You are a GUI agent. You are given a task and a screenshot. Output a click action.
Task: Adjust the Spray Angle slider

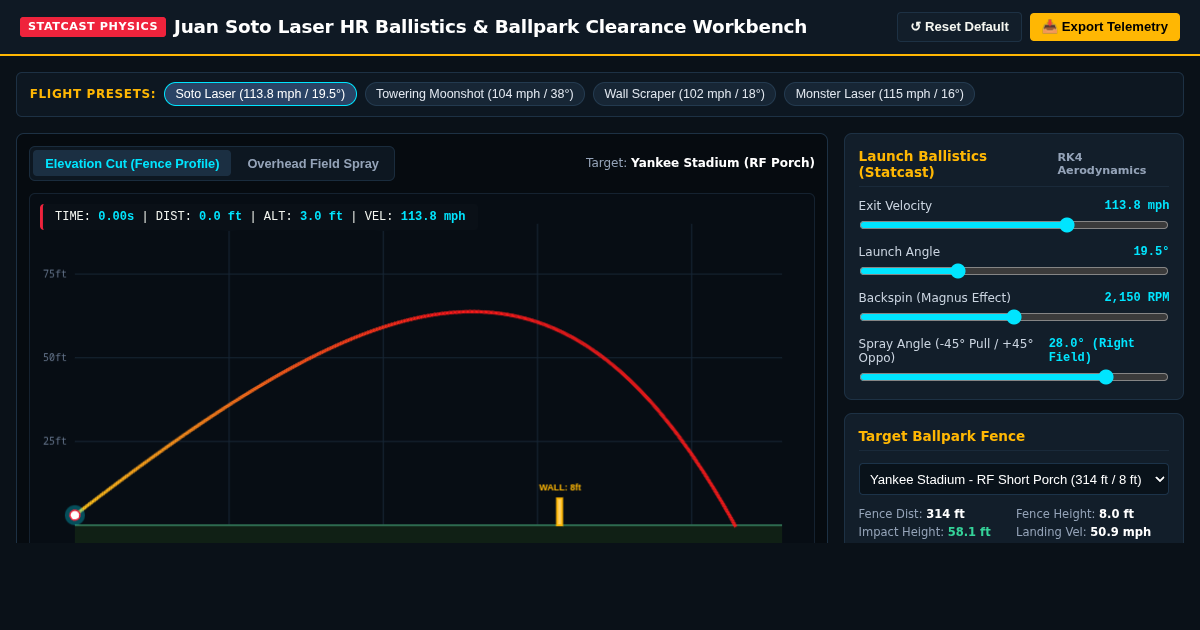(x=1014, y=377)
